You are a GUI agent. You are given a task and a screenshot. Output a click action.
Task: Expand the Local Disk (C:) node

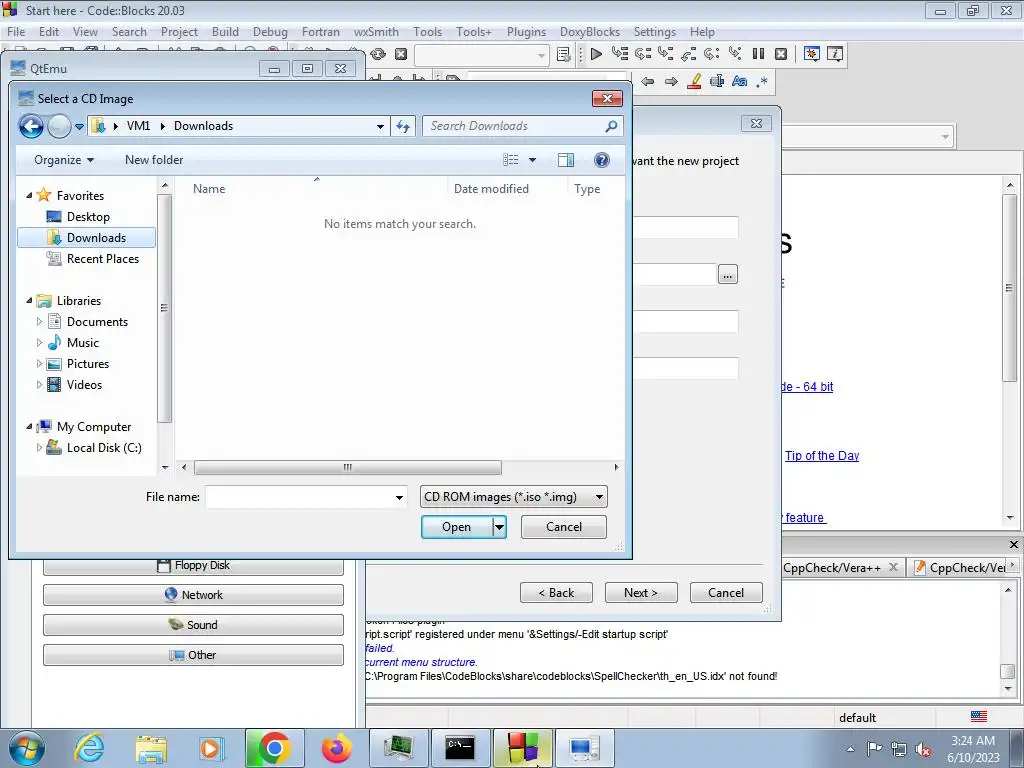point(39,447)
